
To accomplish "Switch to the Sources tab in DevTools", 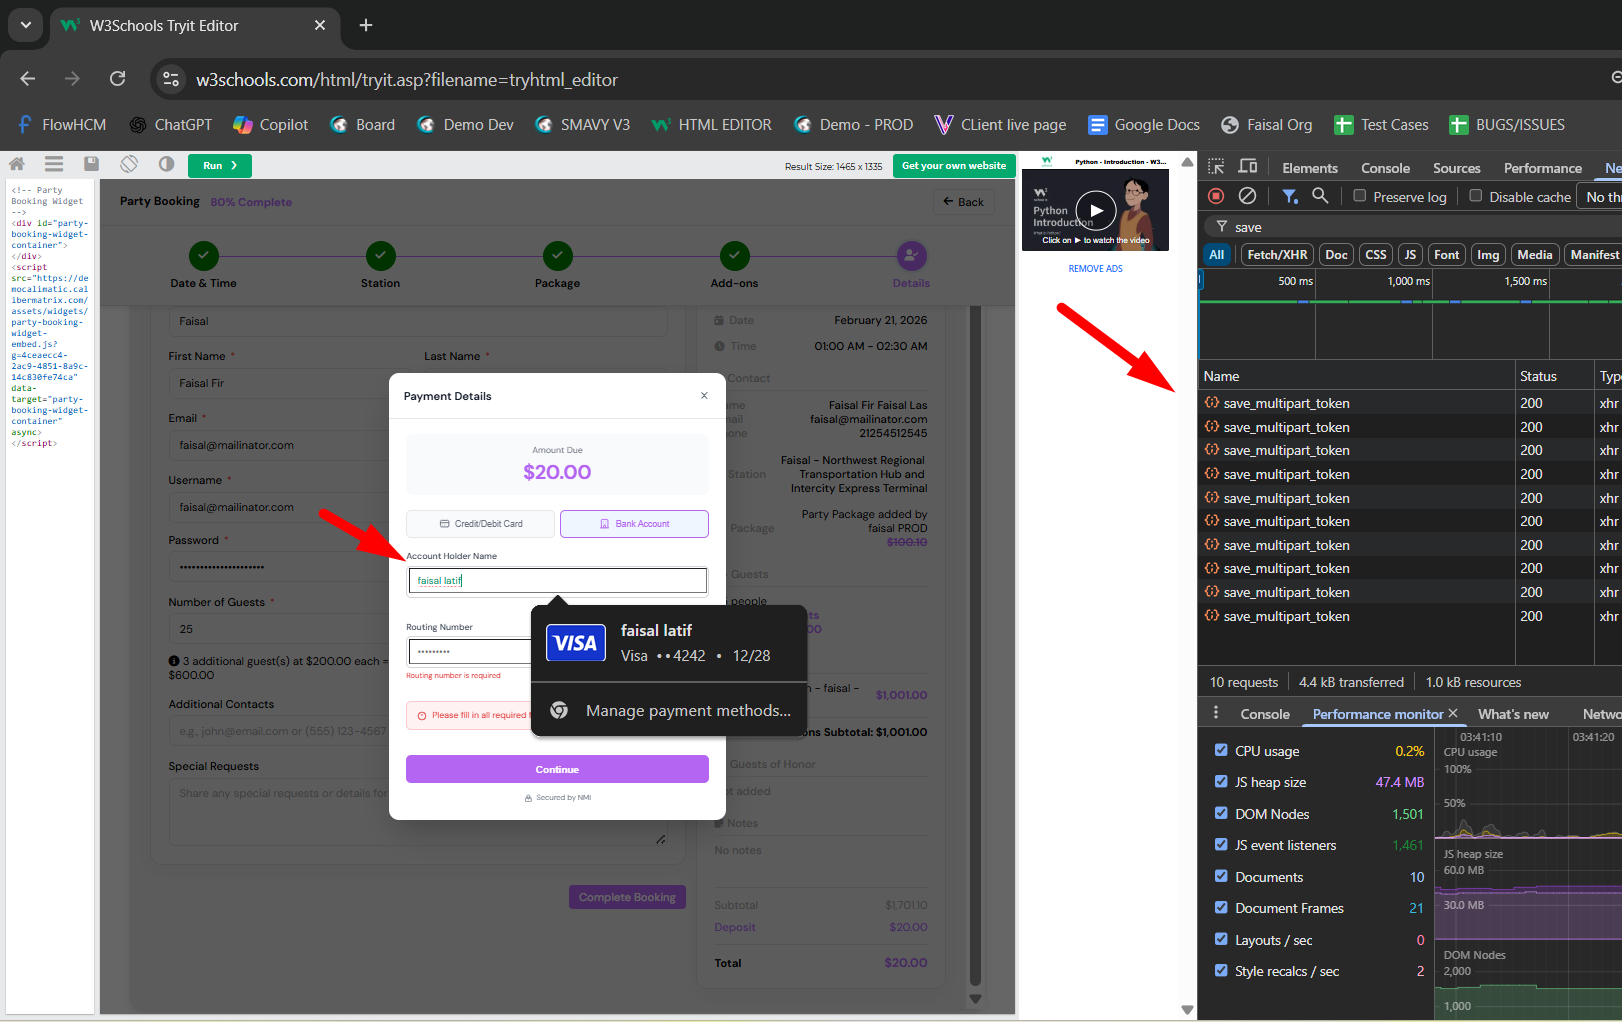I will click(x=1456, y=168).
